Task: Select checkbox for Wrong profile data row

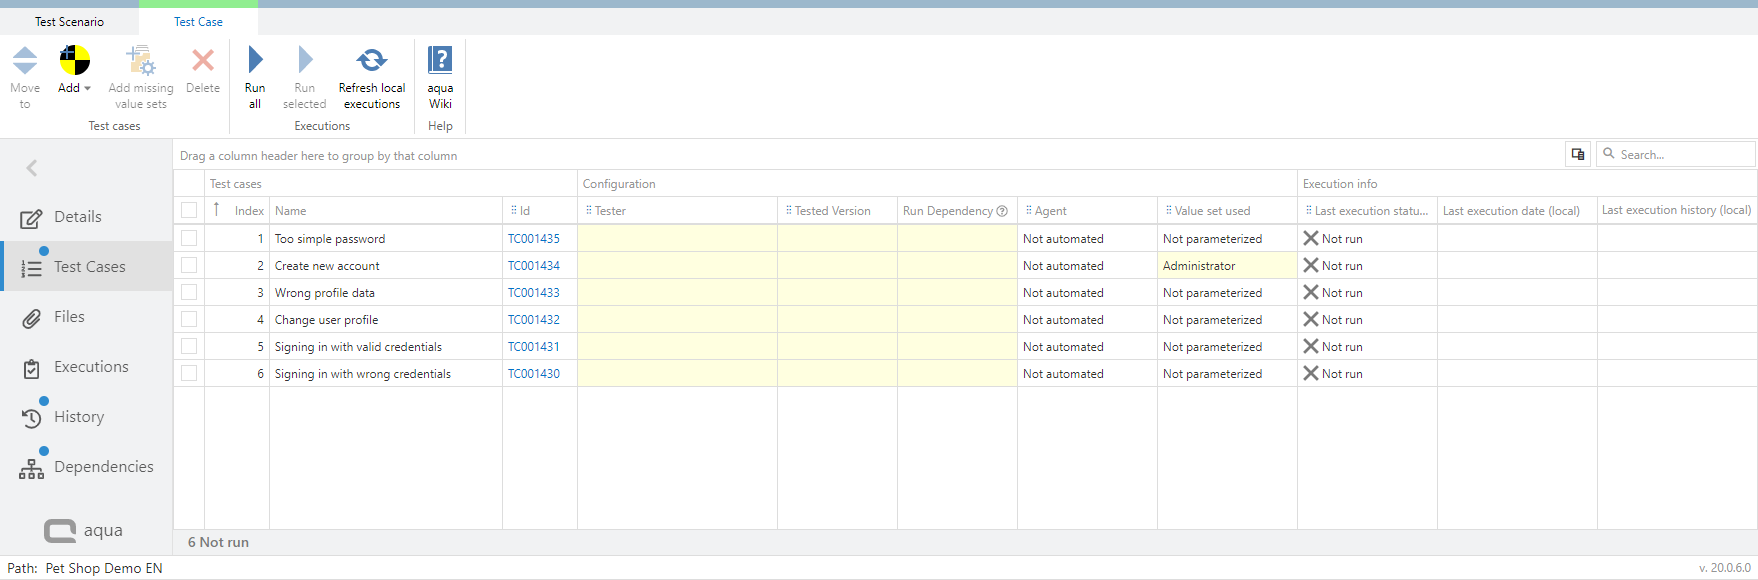Action: 189,293
